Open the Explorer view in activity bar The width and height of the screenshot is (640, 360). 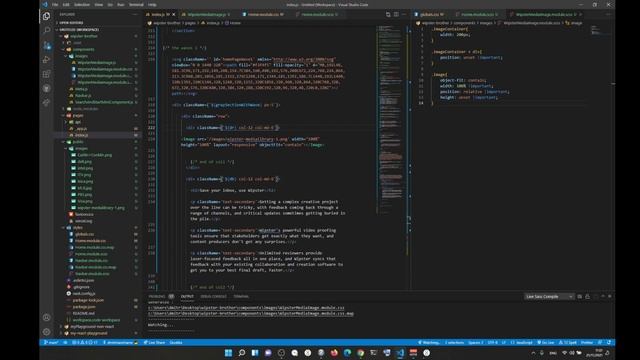pyautogui.click(x=47, y=16)
